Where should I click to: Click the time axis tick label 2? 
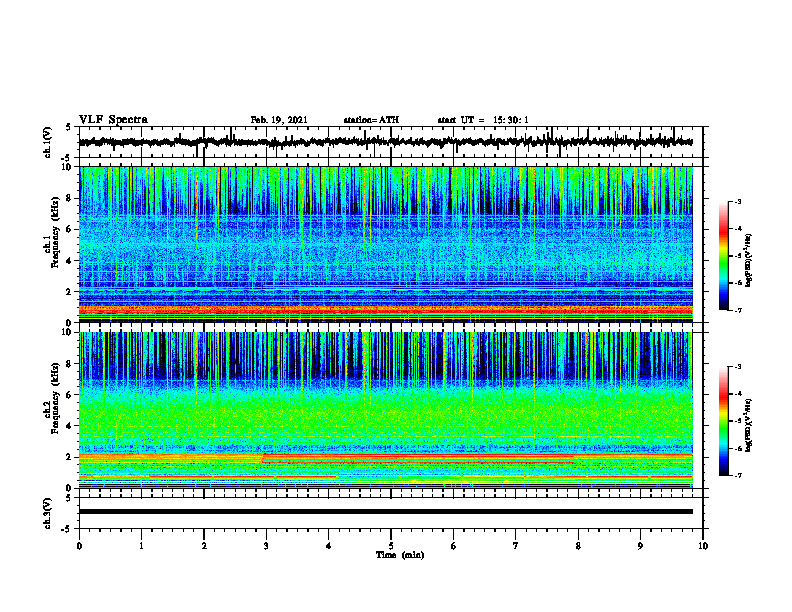[x=204, y=546]
